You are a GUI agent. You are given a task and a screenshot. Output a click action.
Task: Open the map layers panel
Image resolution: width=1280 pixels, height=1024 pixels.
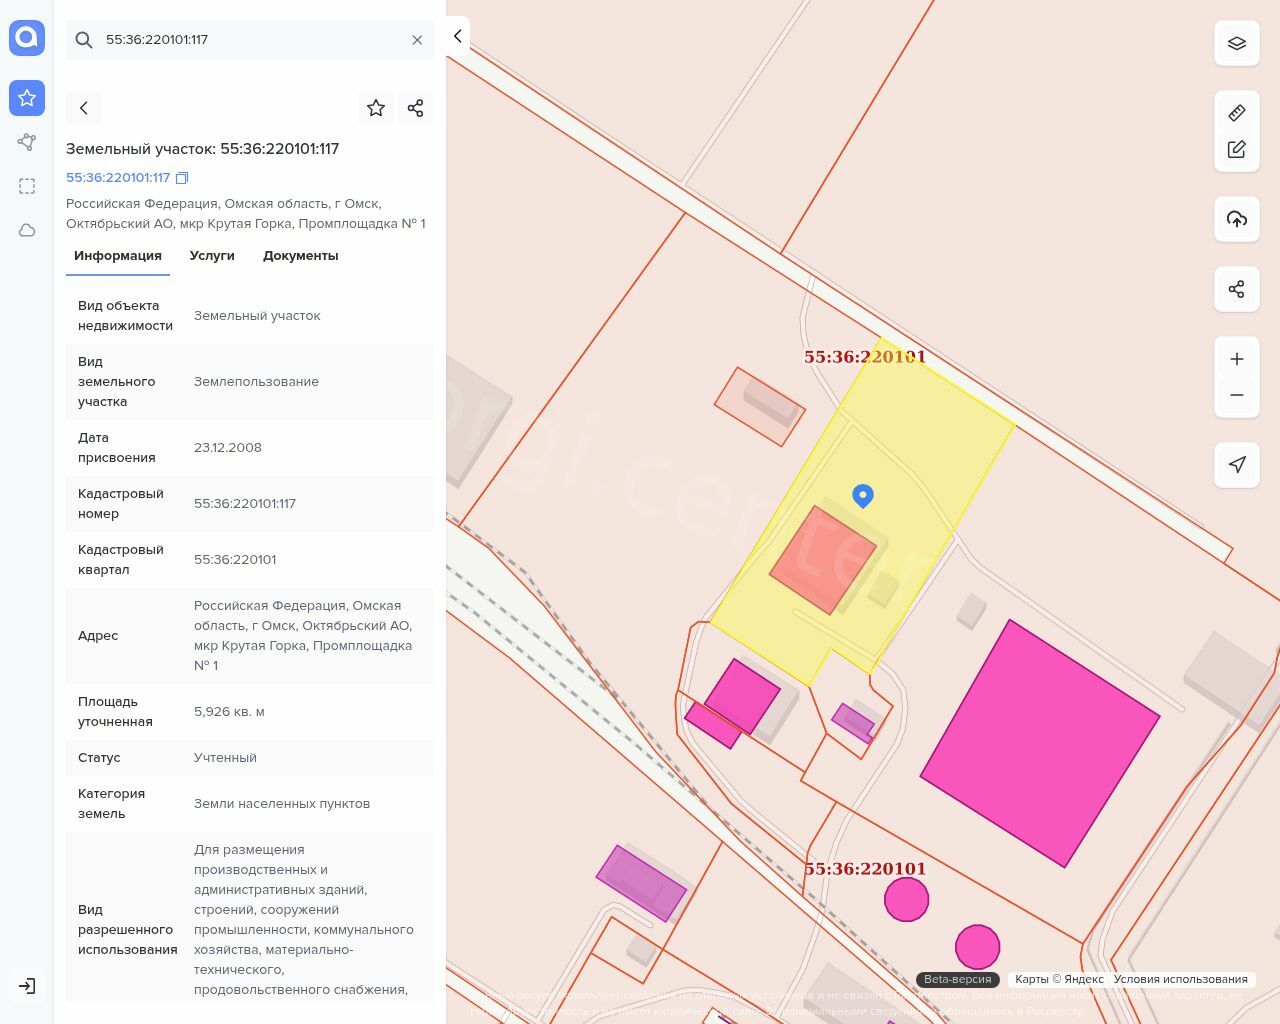(x=1236, y=43)
